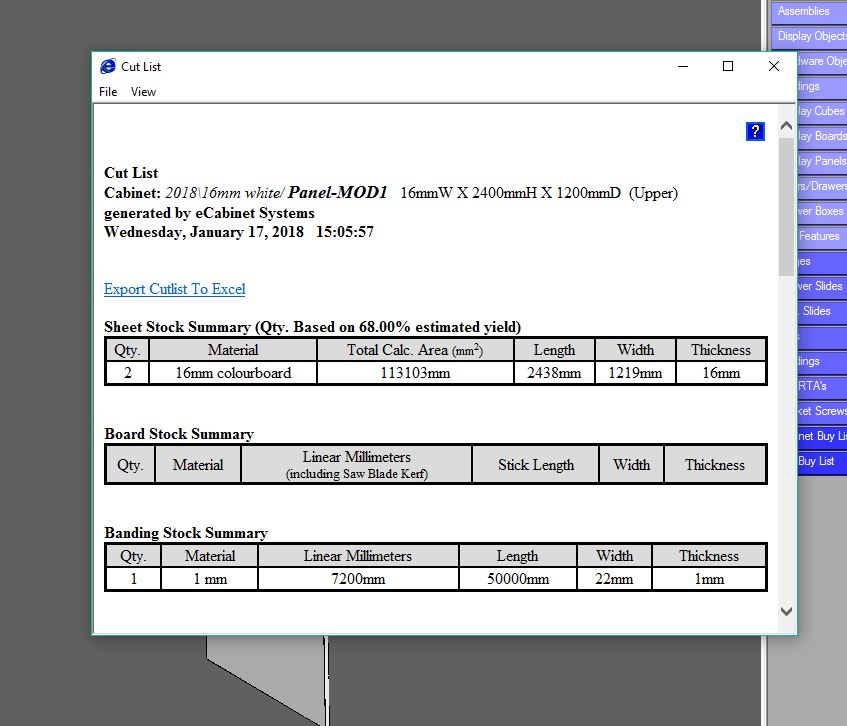The image size is (847, 726).
Task: Open the File menu
Action: 108,92
